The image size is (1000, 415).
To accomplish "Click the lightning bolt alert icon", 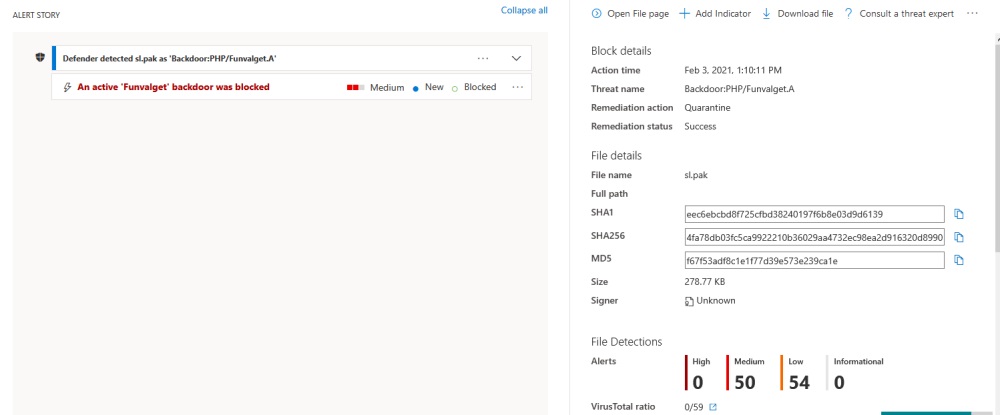I will [67, 87].
